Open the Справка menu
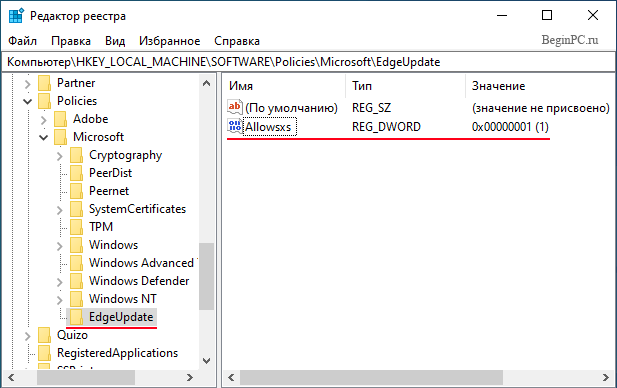This screenshot has height=388, width=617. coord(237,41)
